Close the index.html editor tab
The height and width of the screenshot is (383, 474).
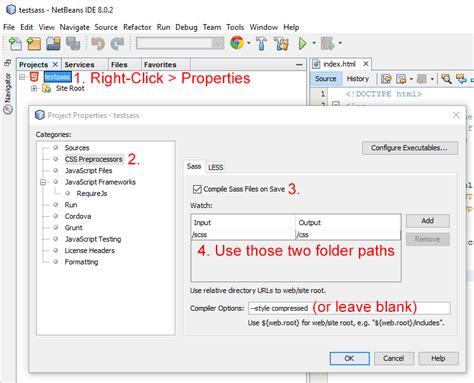coord(366,64)
